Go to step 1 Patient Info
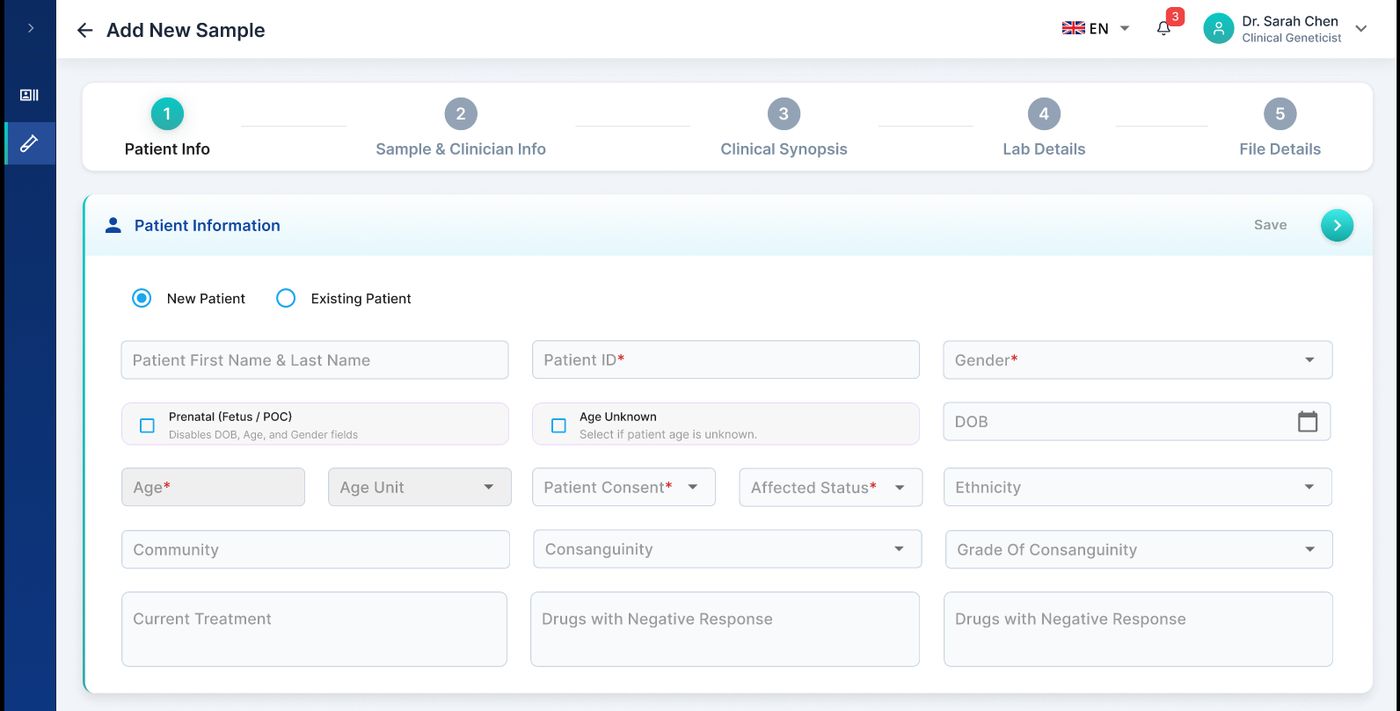This screenshot has width=1400, height=711. coord(167,130)
